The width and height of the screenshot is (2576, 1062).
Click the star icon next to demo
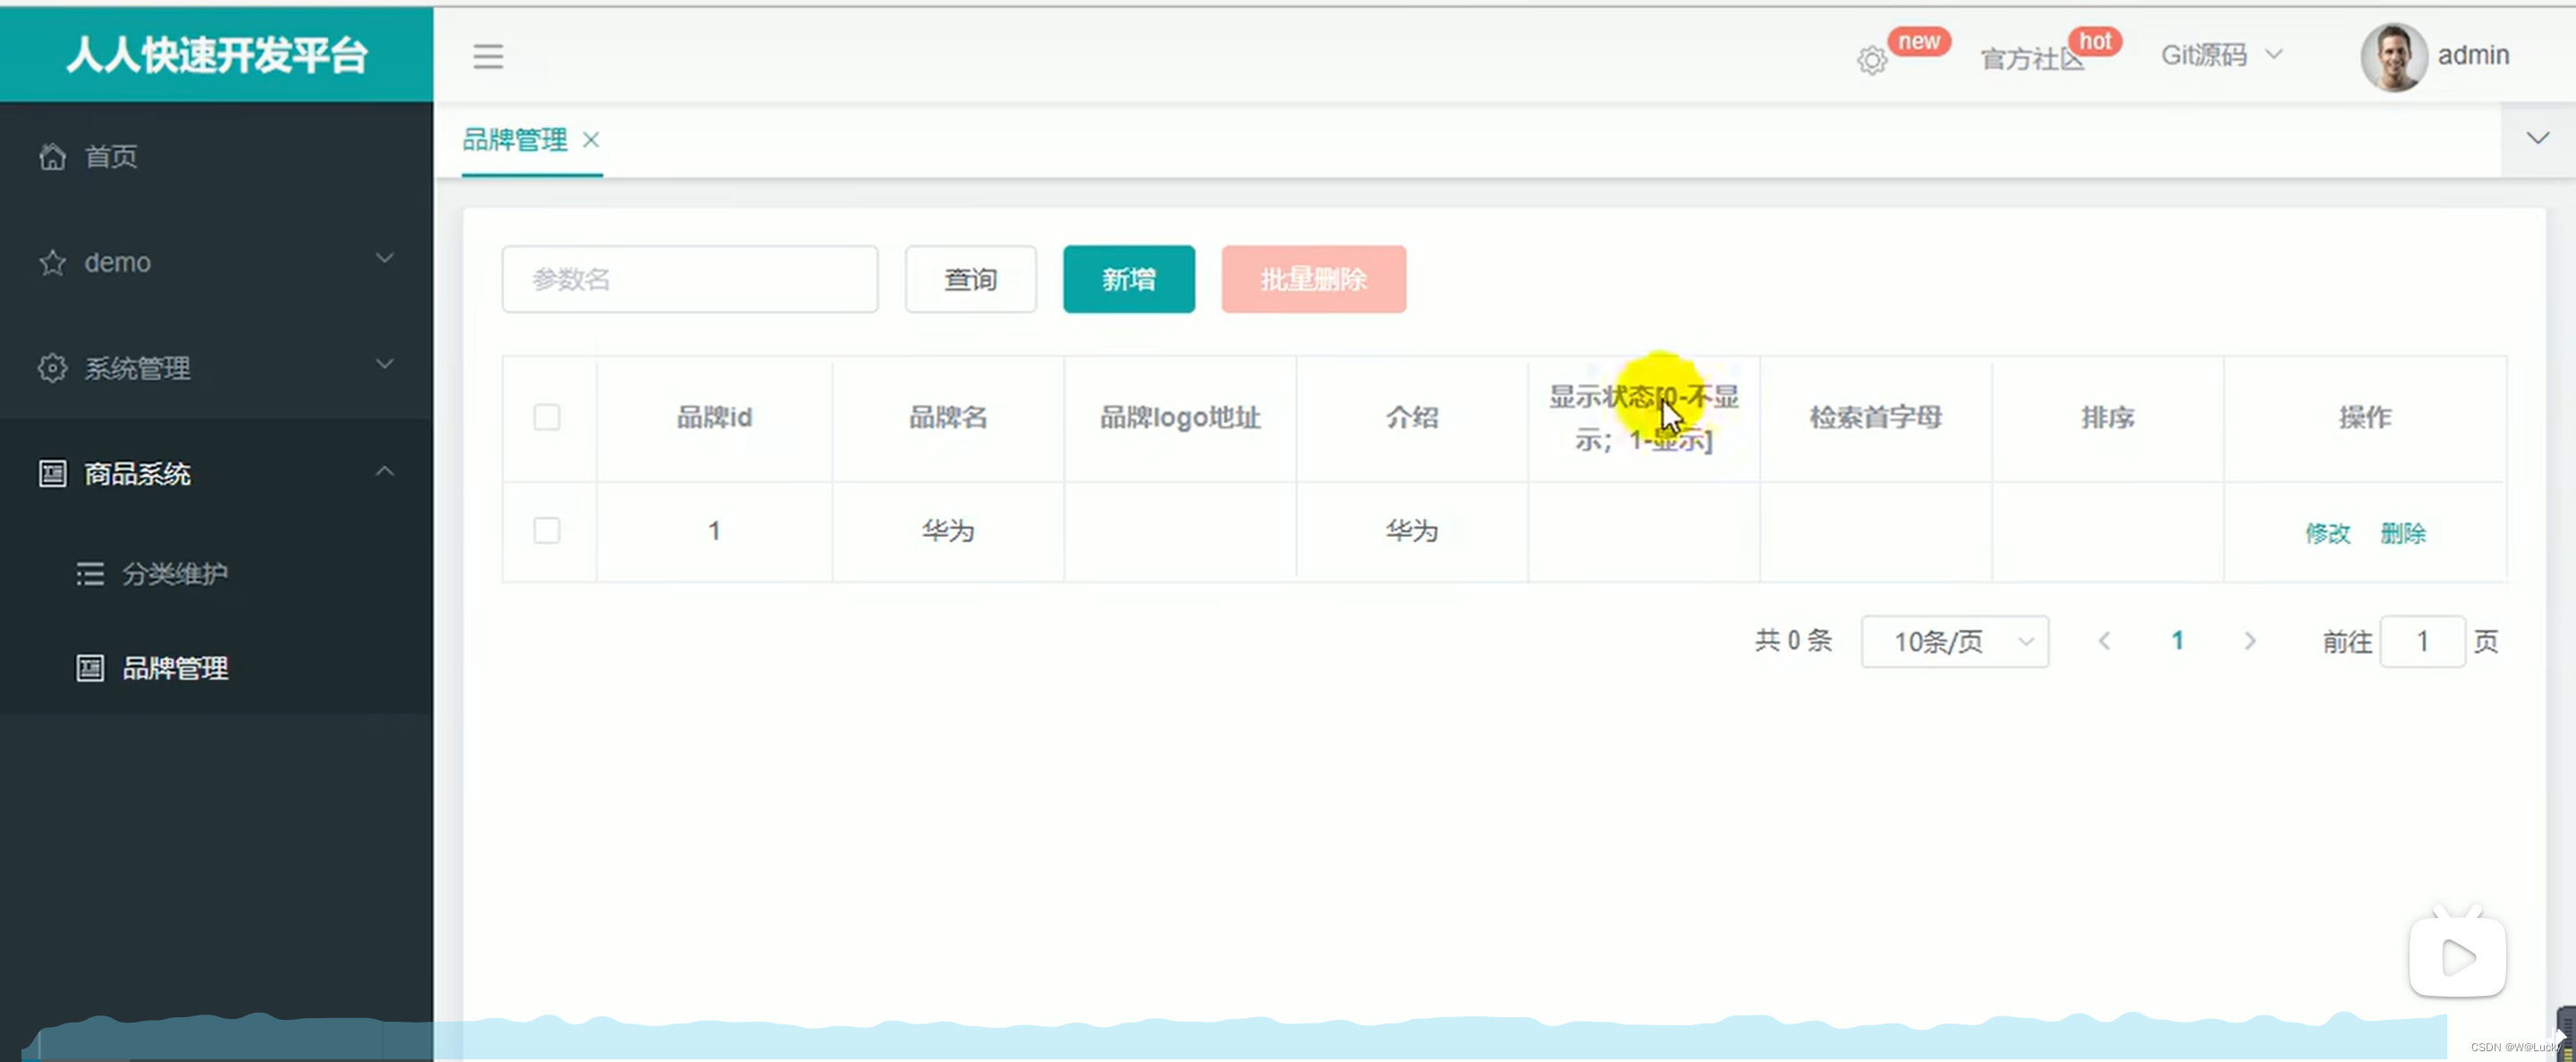[x=52, y=263]
